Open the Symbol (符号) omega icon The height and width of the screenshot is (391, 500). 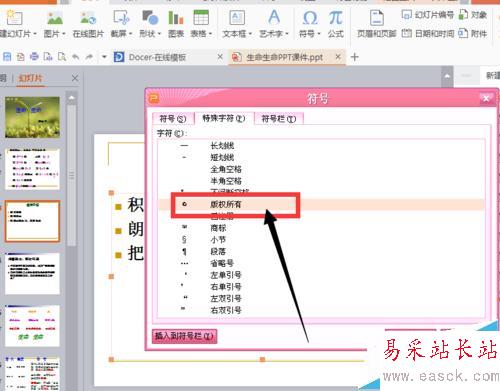tap(310, 17)
